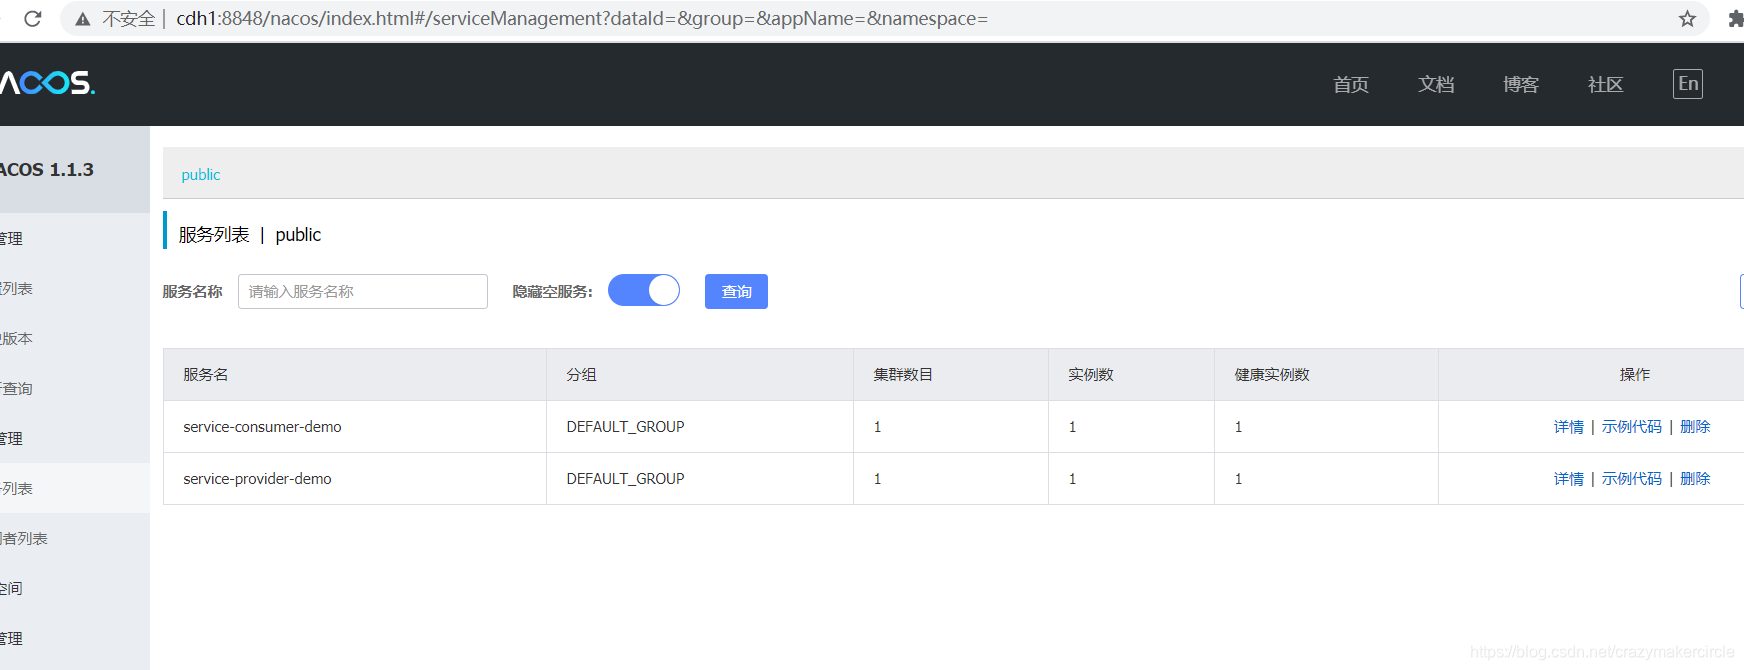Click the Nacos logo

click(47, 83)
